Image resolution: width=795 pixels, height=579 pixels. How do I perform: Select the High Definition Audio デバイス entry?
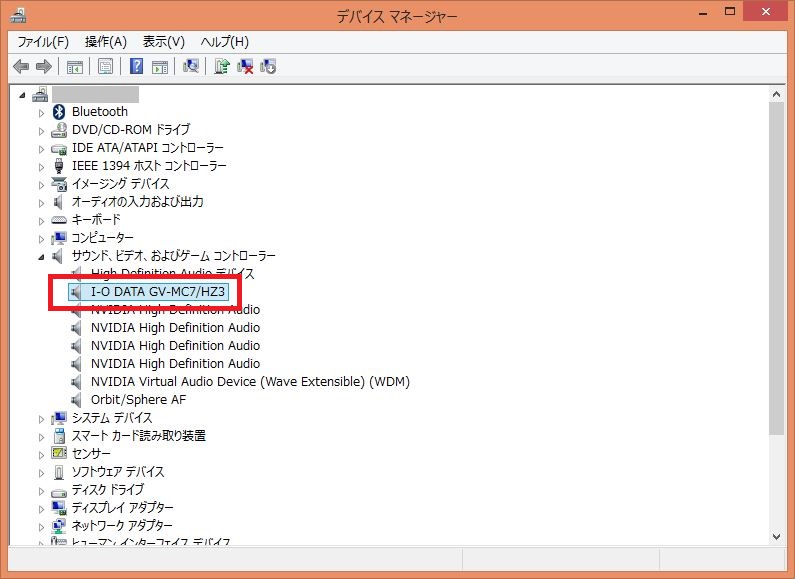click(173, 274)
